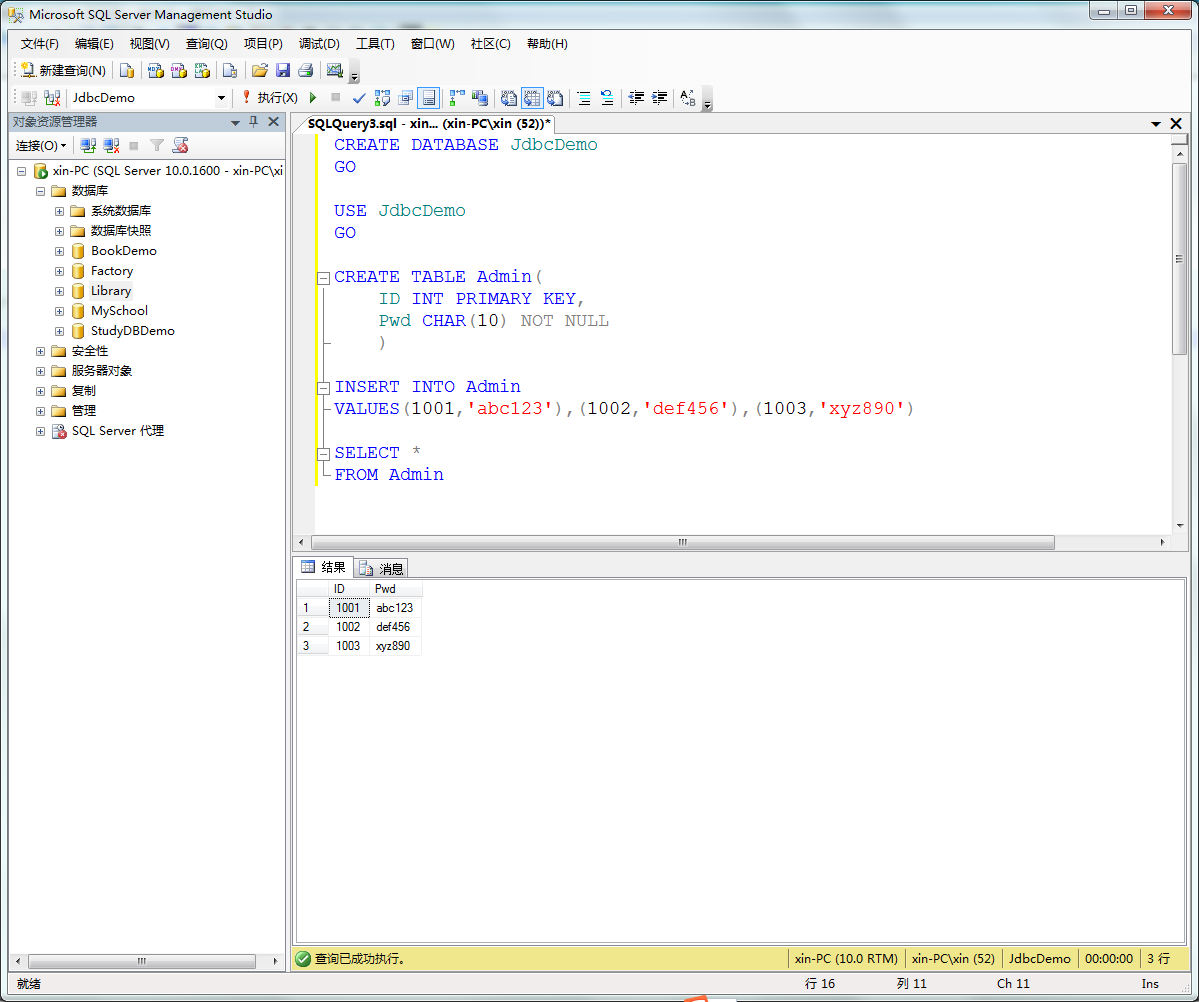Click the blue checkmark Parse query icon
This screenshot has height=1002, width=1199.
tap(359, 98)
